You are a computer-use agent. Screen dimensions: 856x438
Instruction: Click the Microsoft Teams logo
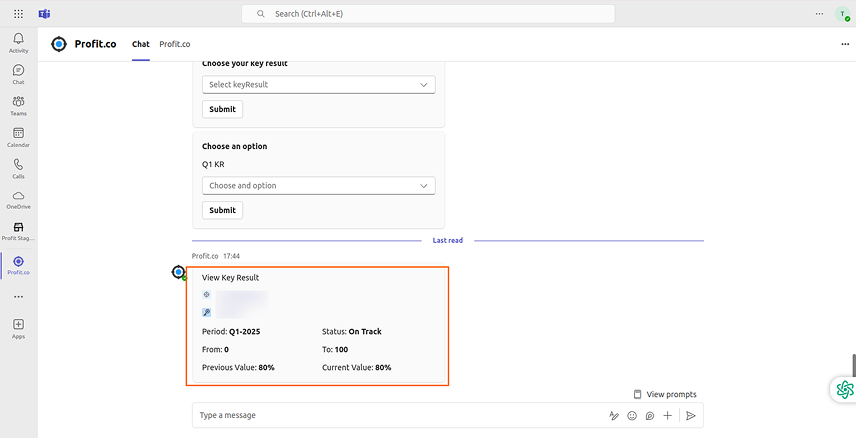[44, 14]
